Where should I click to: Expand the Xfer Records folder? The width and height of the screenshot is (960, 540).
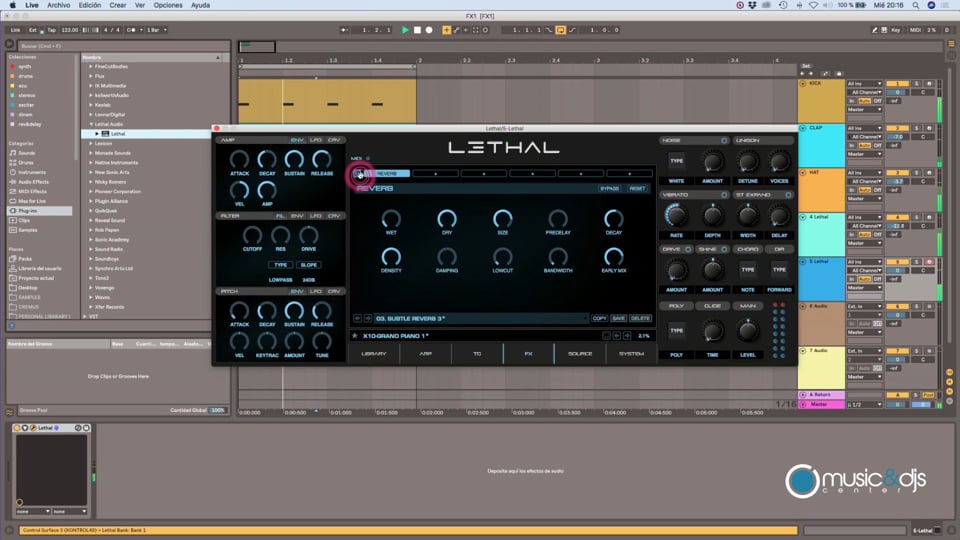click(91, 307)
